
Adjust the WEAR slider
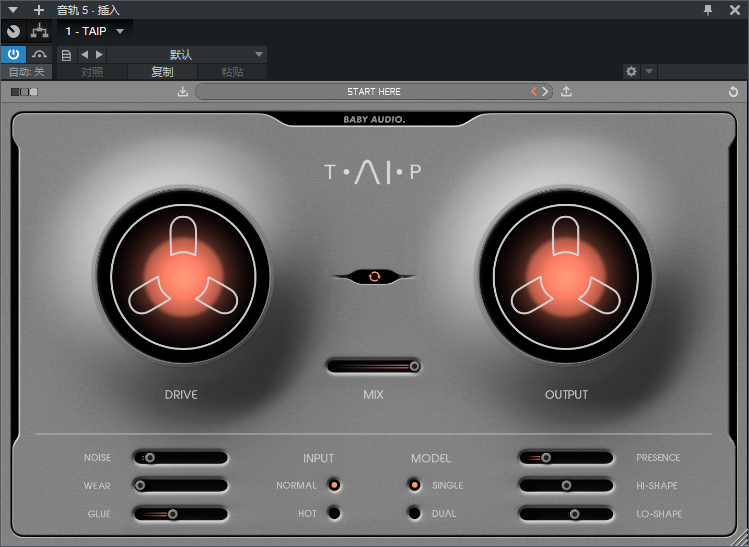coord(181,485)
